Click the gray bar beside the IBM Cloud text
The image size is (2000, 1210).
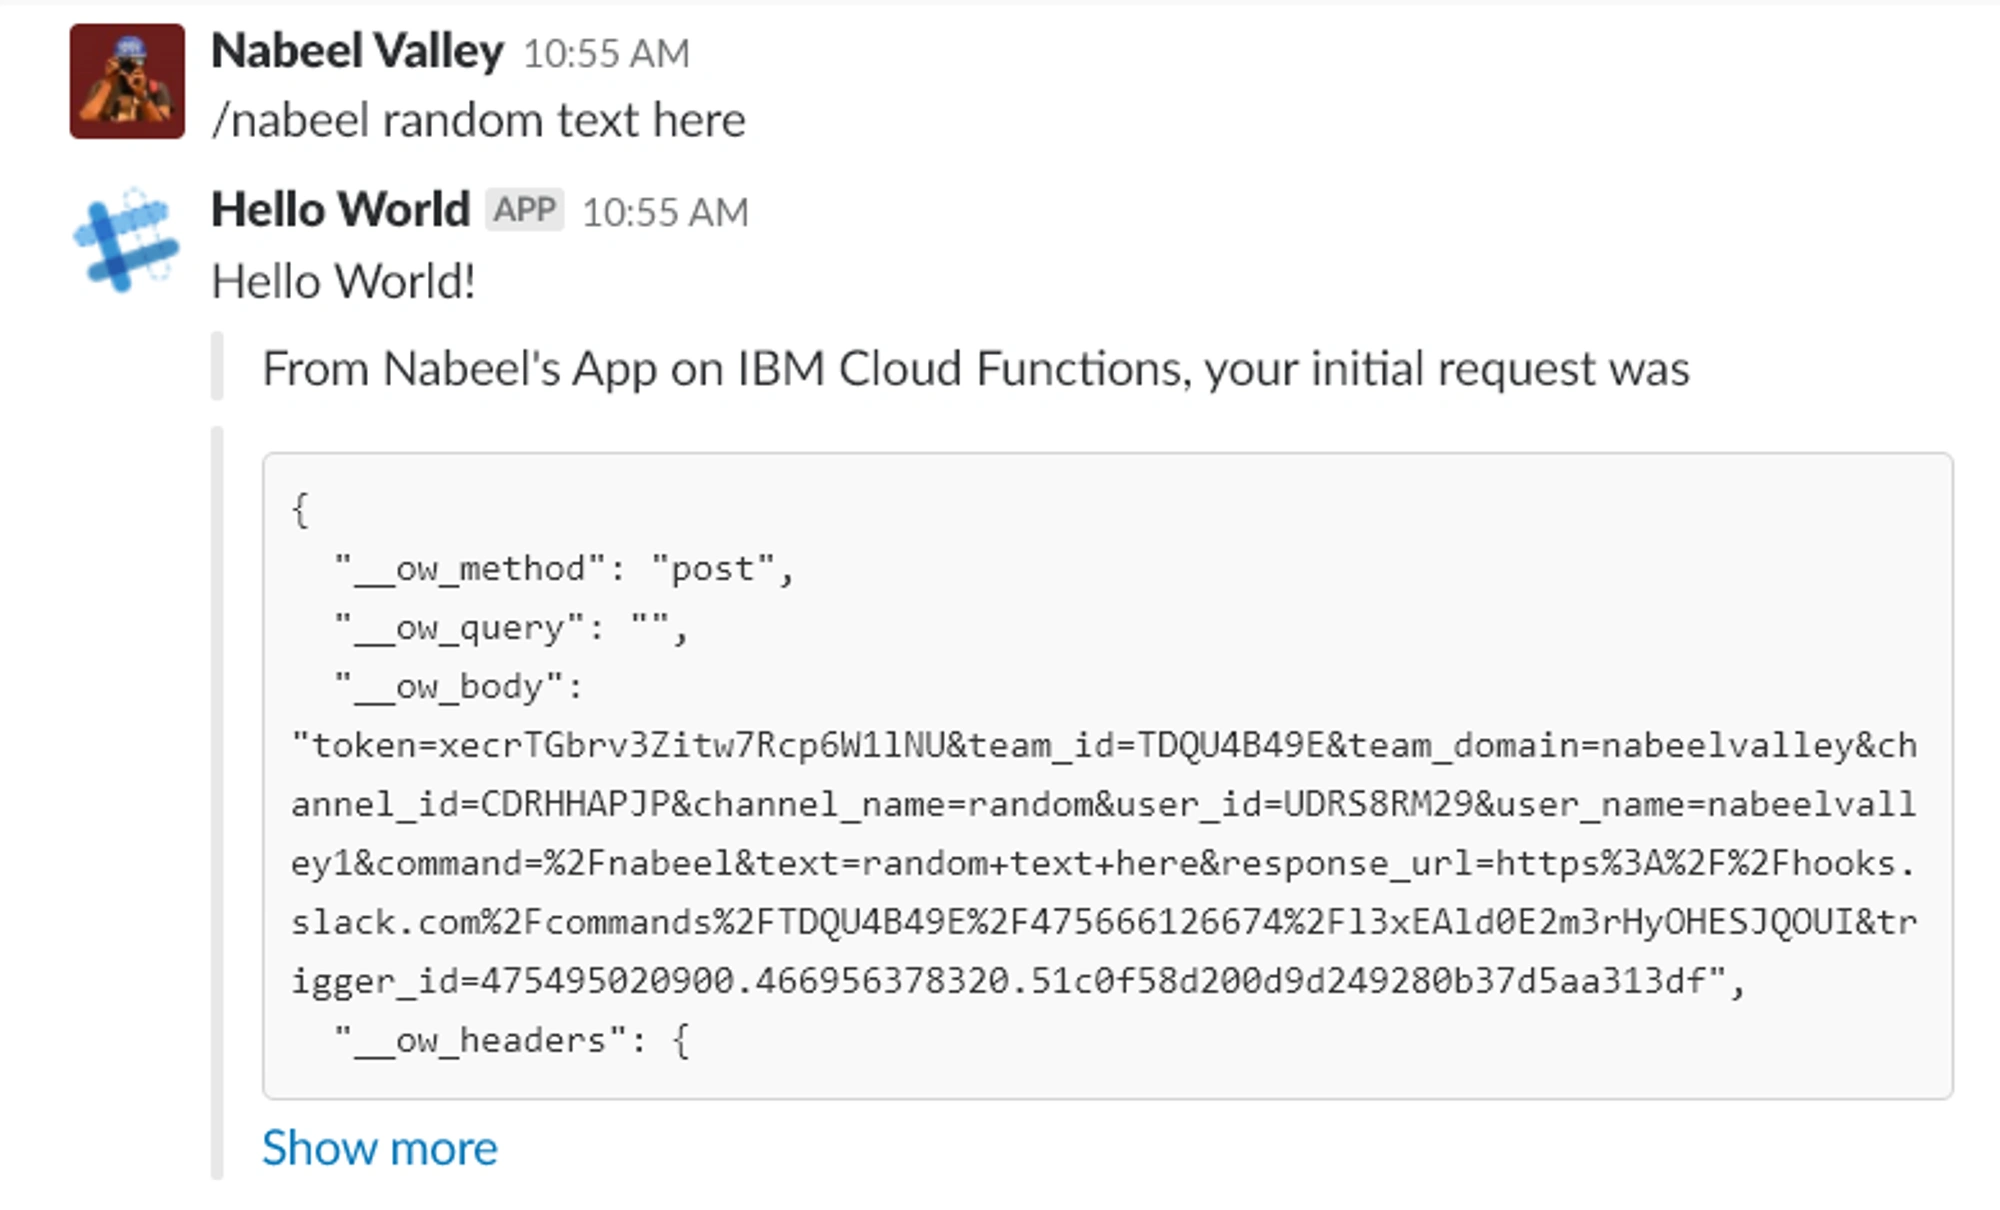(x=217, y=366)
